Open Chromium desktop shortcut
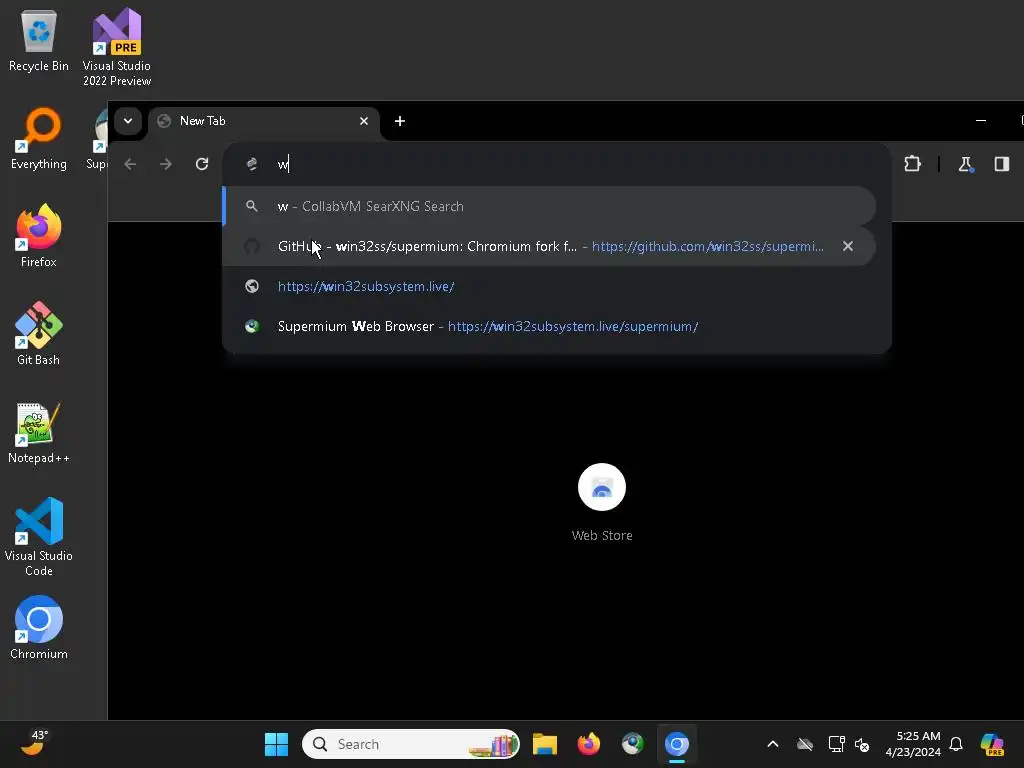The height and width of the screenshot is (768, 1024). (39, 628)
